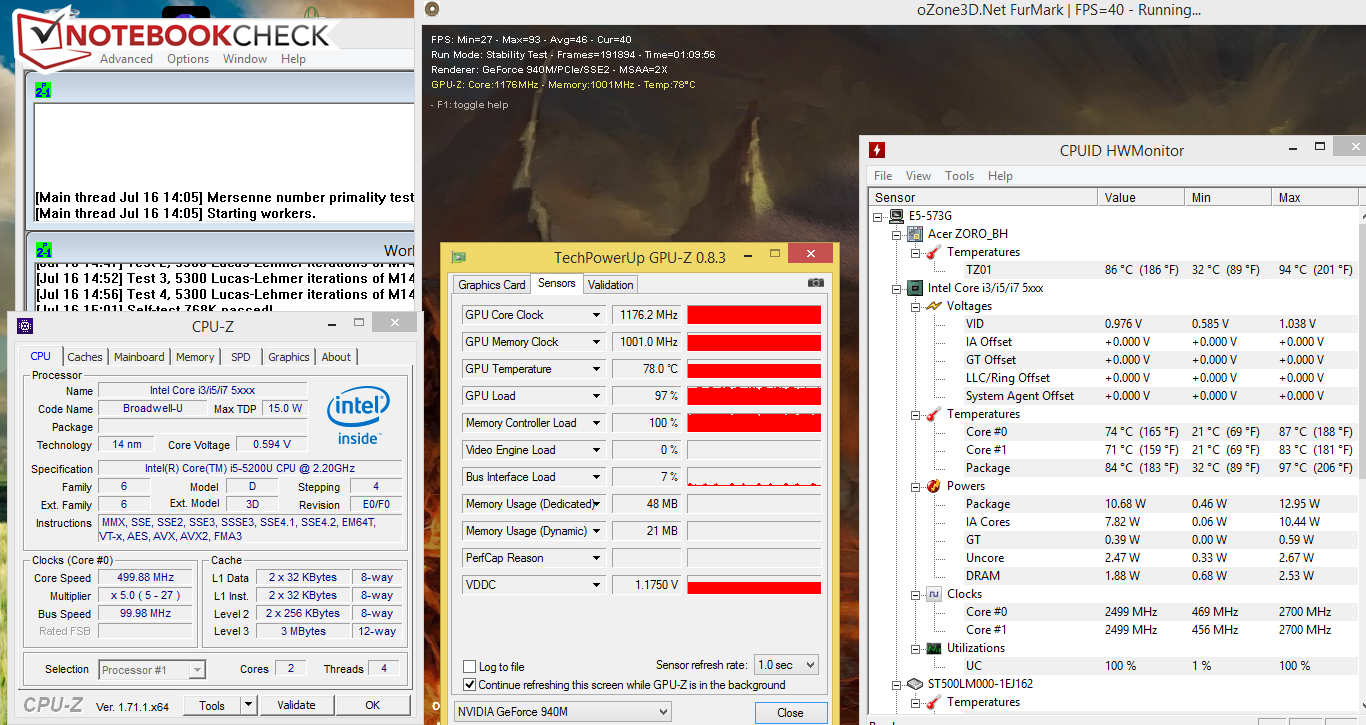The width and height of the screenshot is (1366, 725).
Task: Click the Prime95 Main thread window icon
Action: coord(43,90)
